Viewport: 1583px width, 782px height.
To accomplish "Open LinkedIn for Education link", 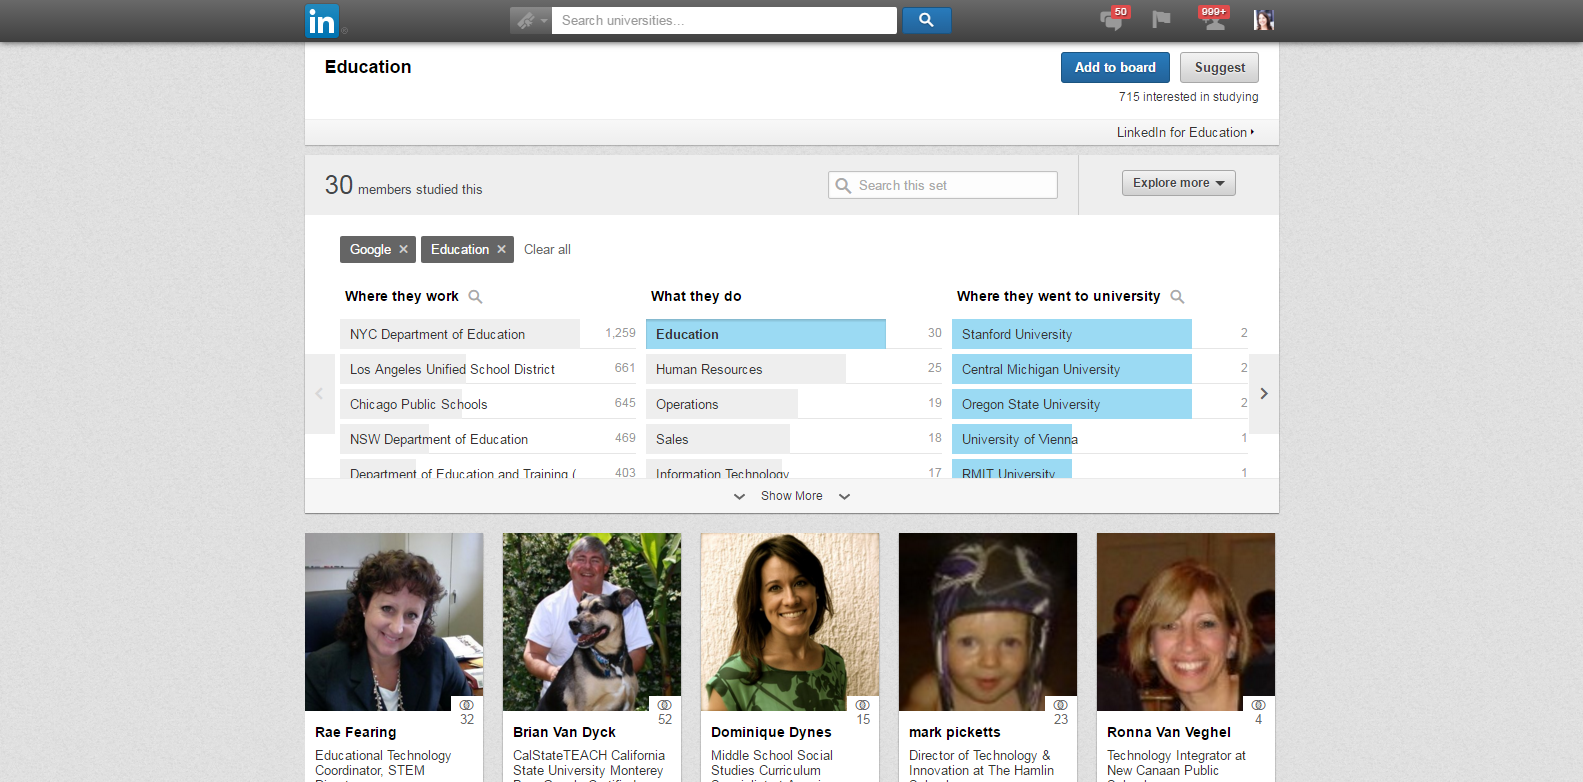I will coord(1185,132).
